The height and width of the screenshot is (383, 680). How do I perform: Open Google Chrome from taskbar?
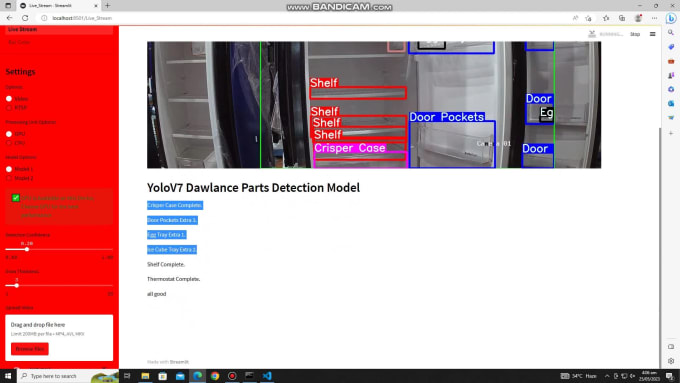(215, 376)
